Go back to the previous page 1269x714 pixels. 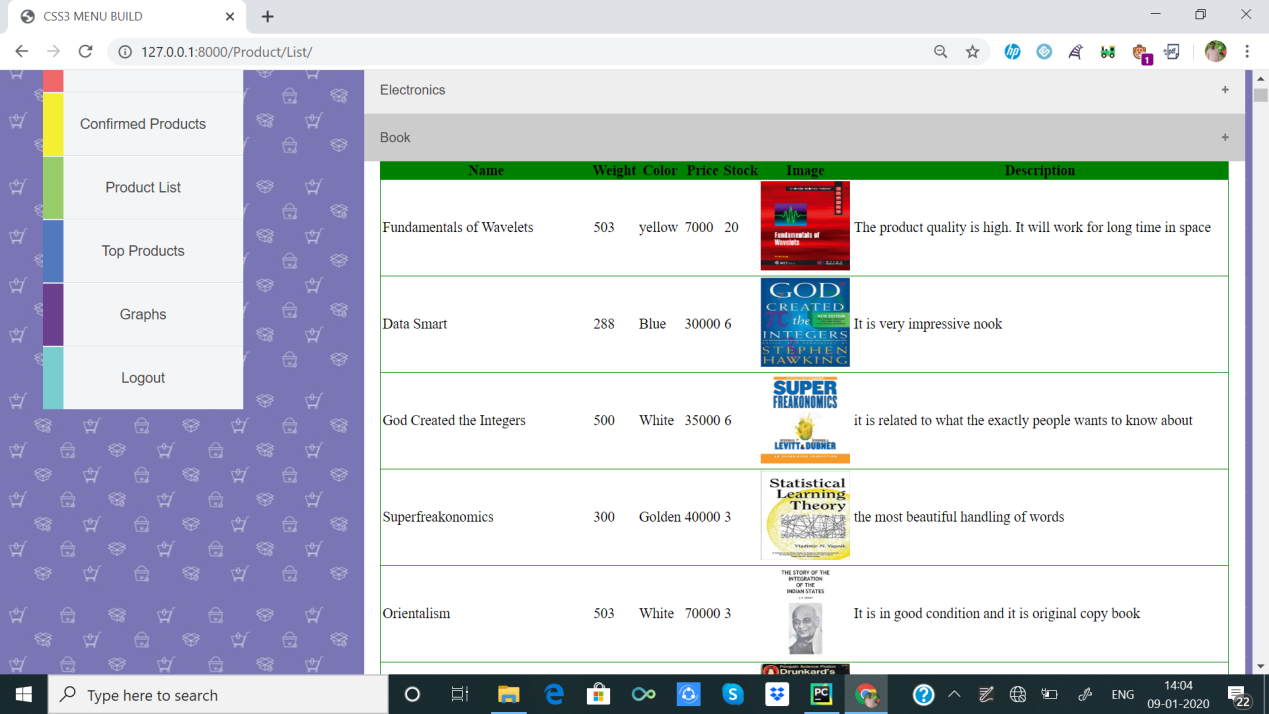coord(21,52)
